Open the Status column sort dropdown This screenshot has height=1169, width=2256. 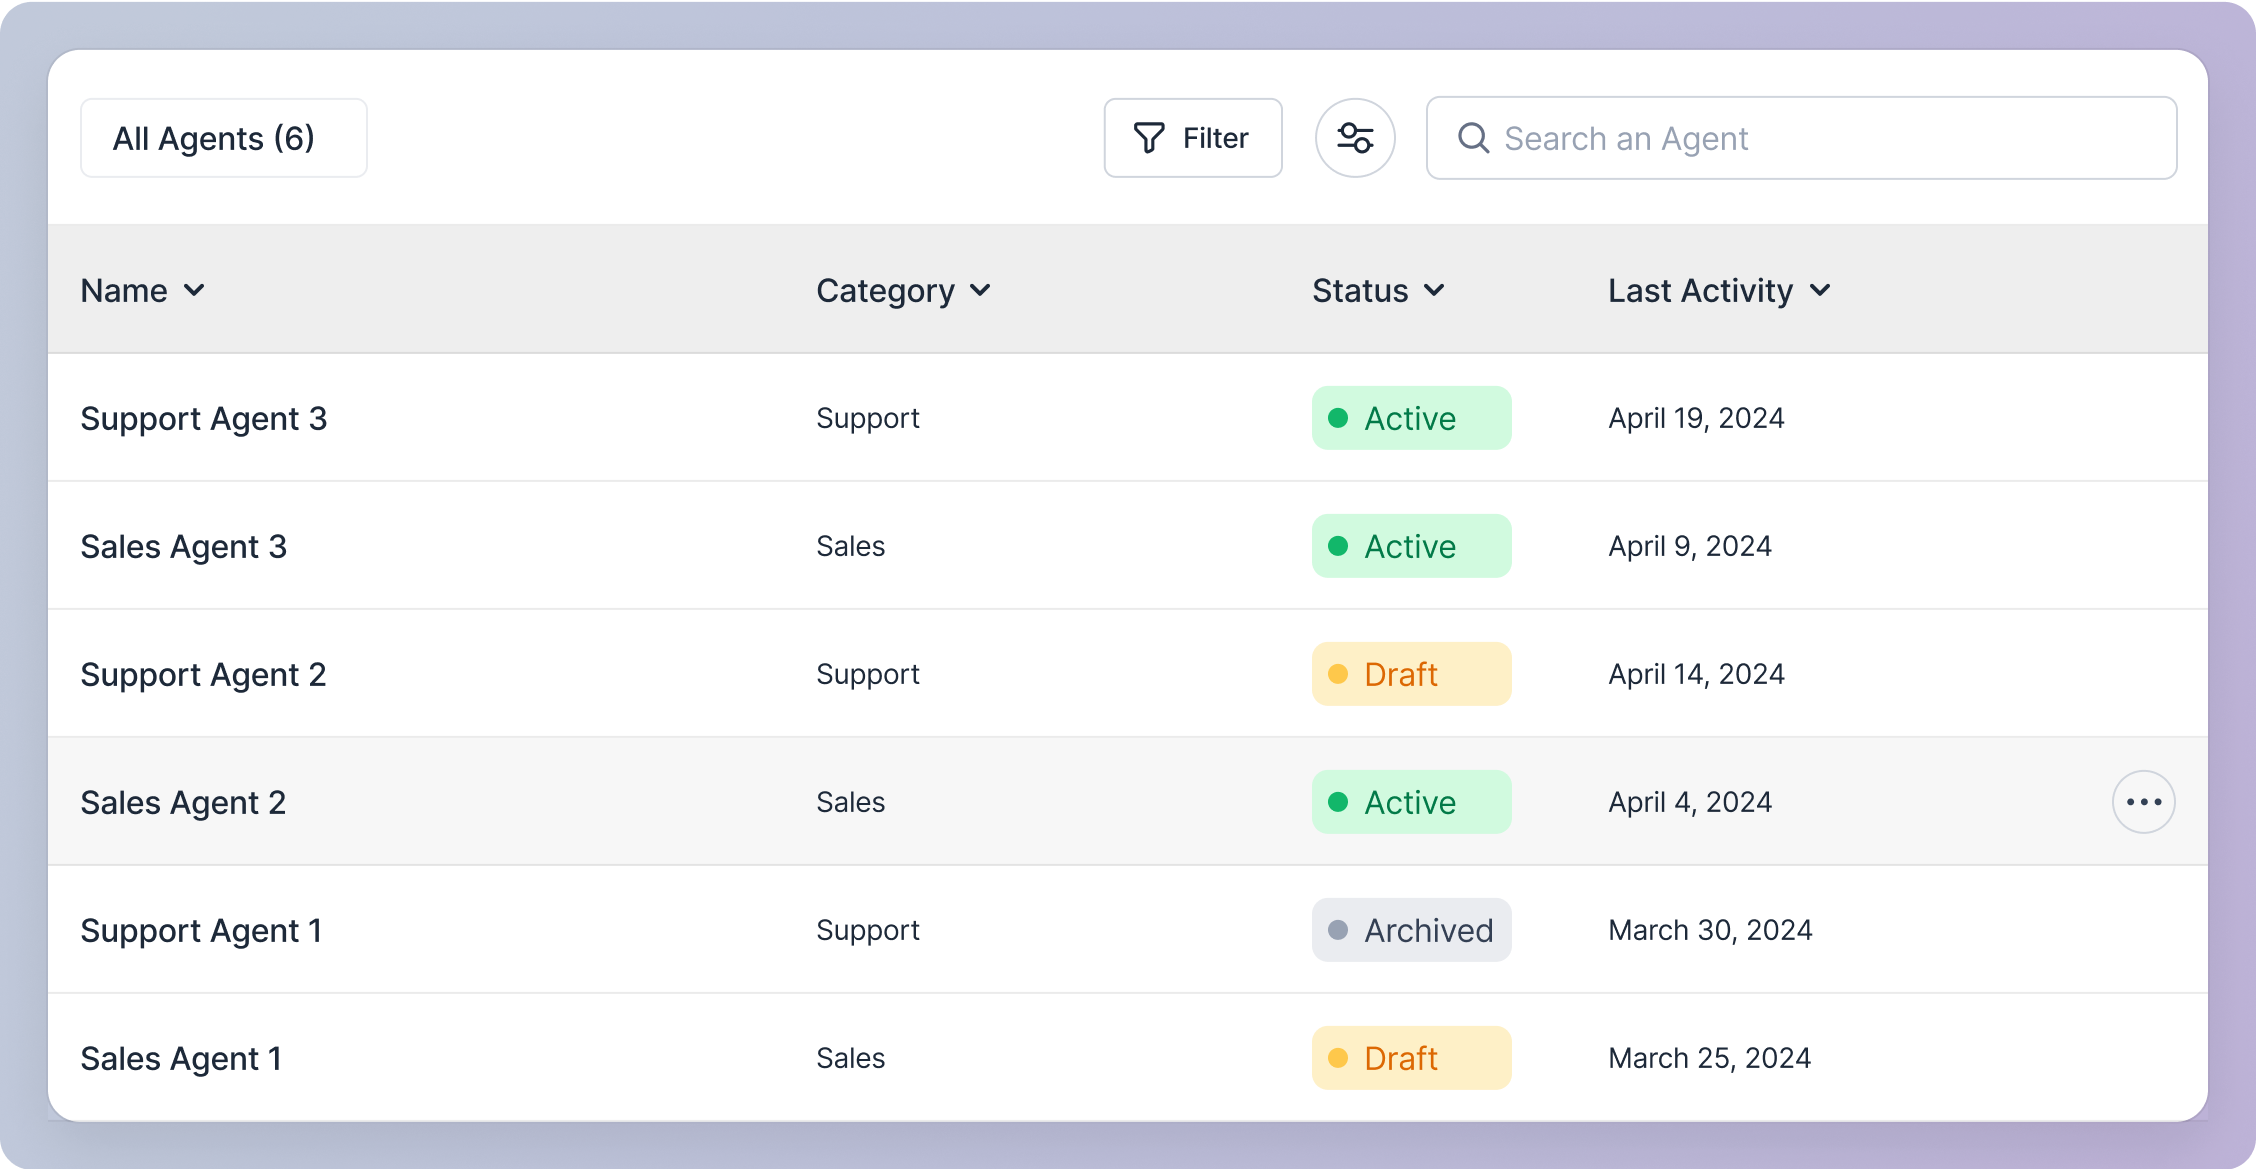pos(1434,290)
